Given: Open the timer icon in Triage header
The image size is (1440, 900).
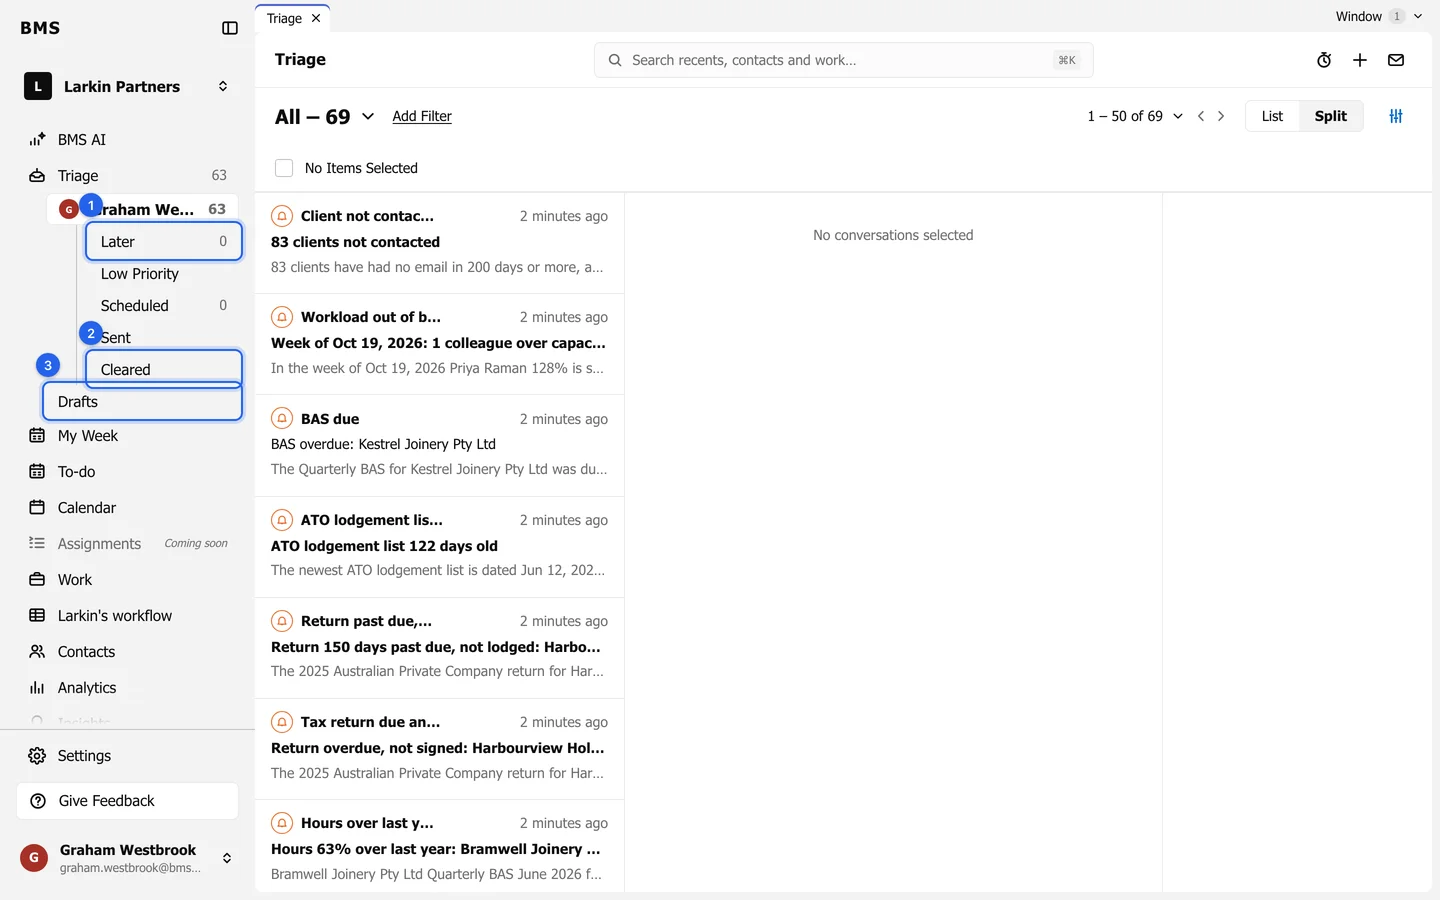Looking at the screenshot, I should coord(1324,60).
